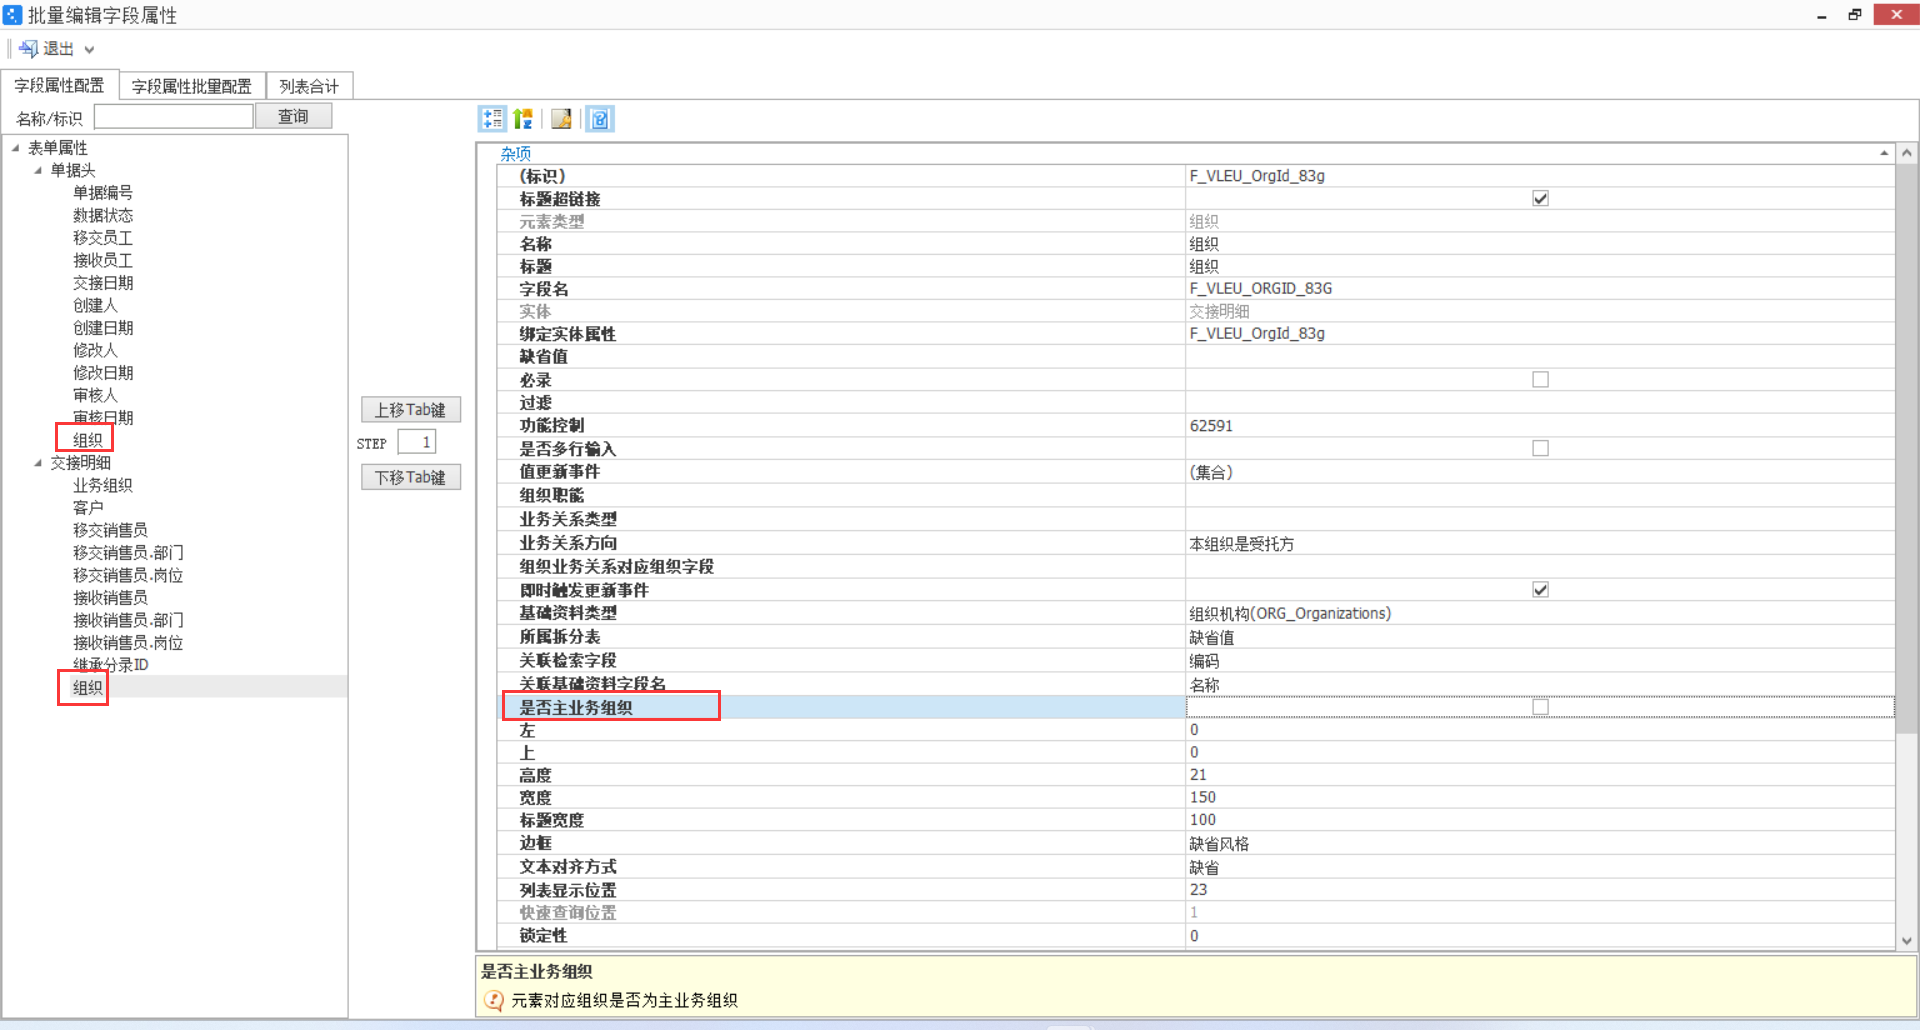Screen dimensions: 1920x1030
Task: Collapse the 交接明细 tree node
Action: 38,463
